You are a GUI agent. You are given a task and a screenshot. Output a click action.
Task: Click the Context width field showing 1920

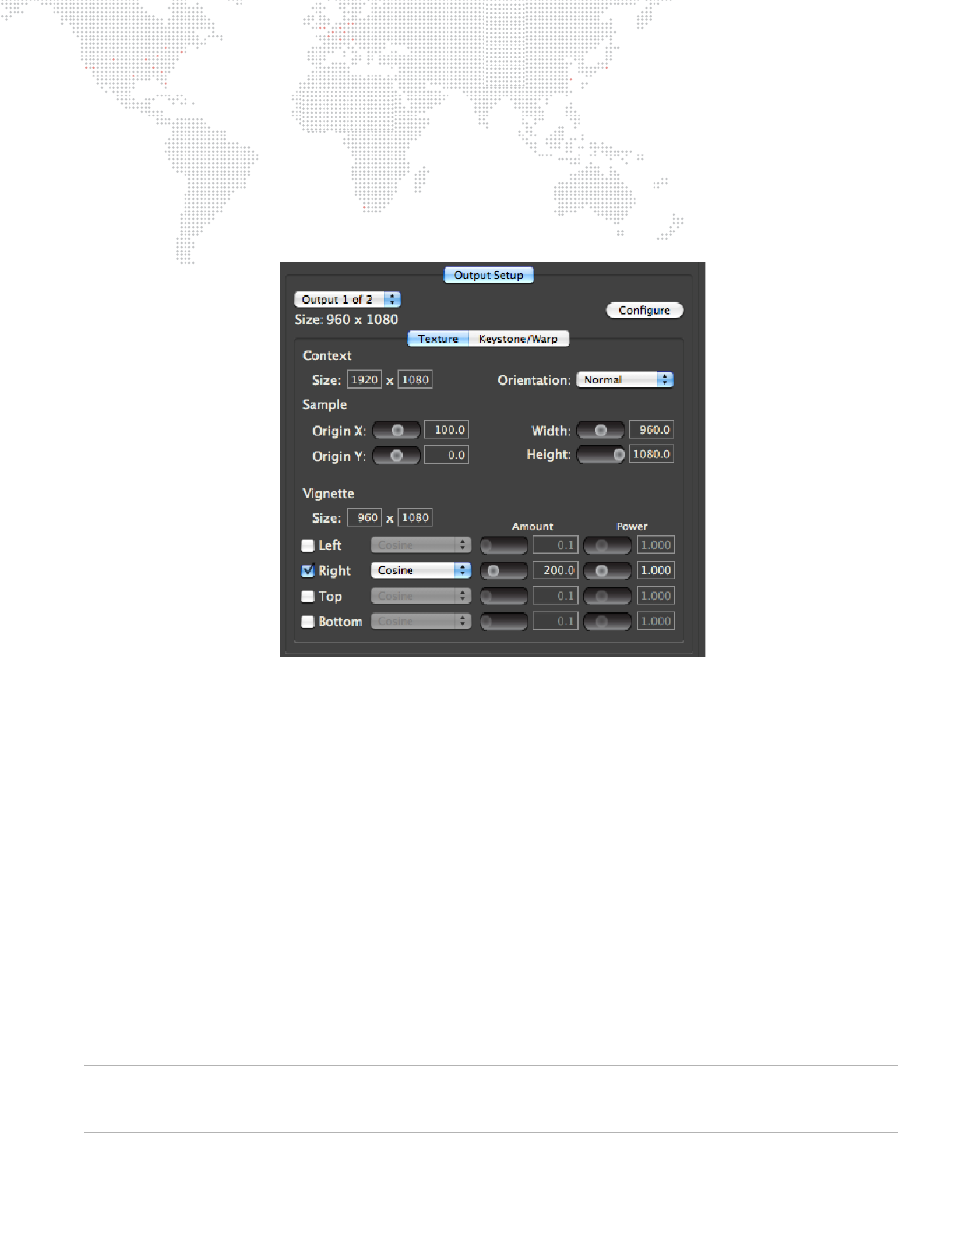364,380
